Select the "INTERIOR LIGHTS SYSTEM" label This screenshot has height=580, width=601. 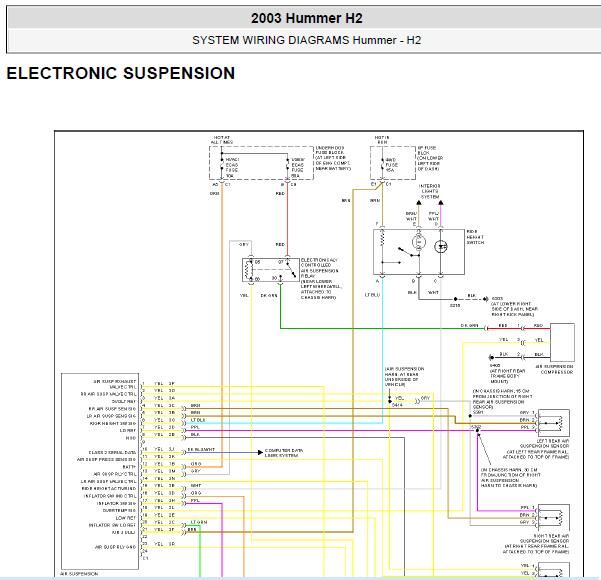click(x=430, y=191)
